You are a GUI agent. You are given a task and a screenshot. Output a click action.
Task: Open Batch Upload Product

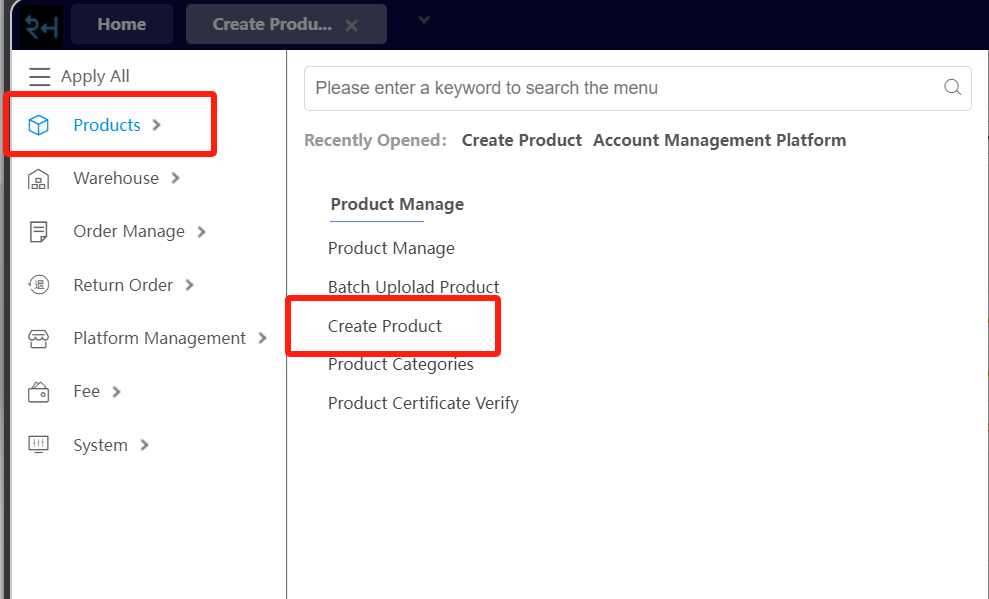tap(413, 287)
